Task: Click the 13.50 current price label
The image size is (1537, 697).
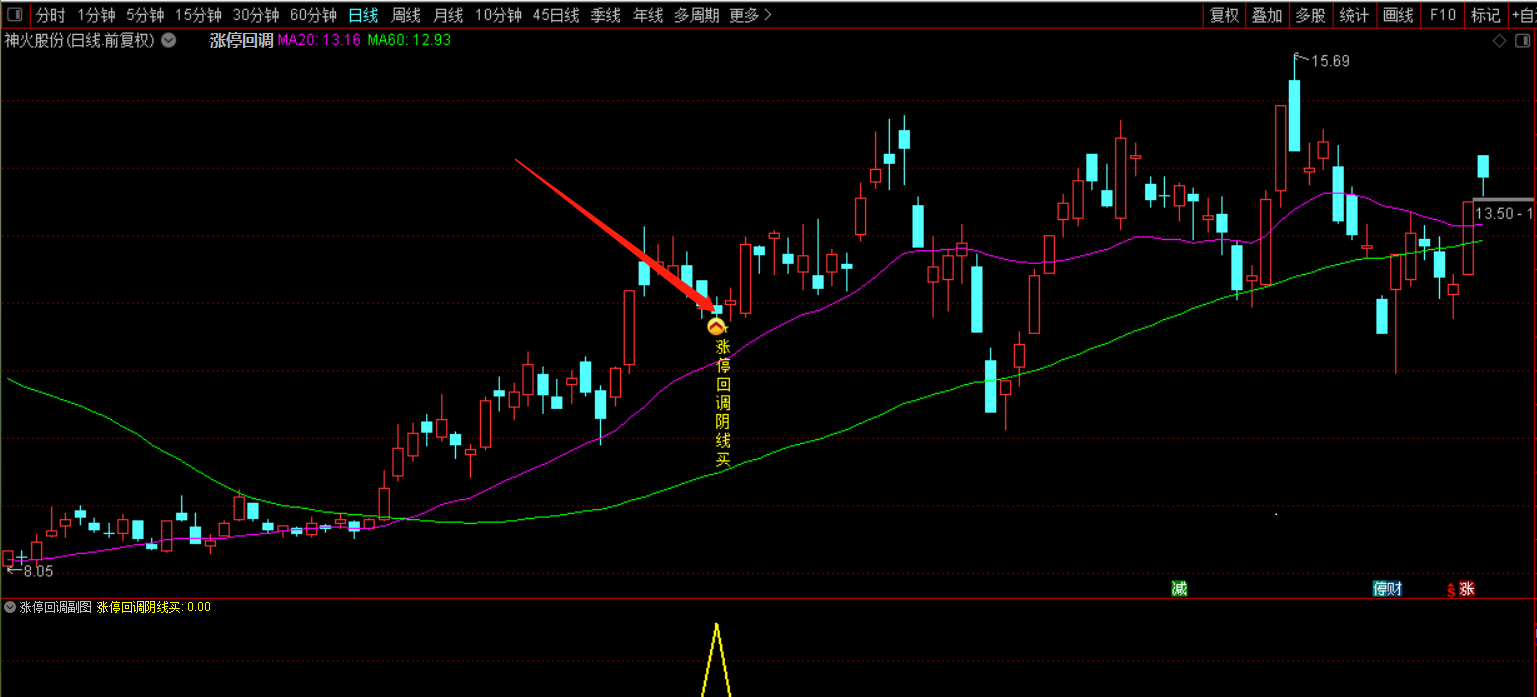Action: click(1503, 213)
